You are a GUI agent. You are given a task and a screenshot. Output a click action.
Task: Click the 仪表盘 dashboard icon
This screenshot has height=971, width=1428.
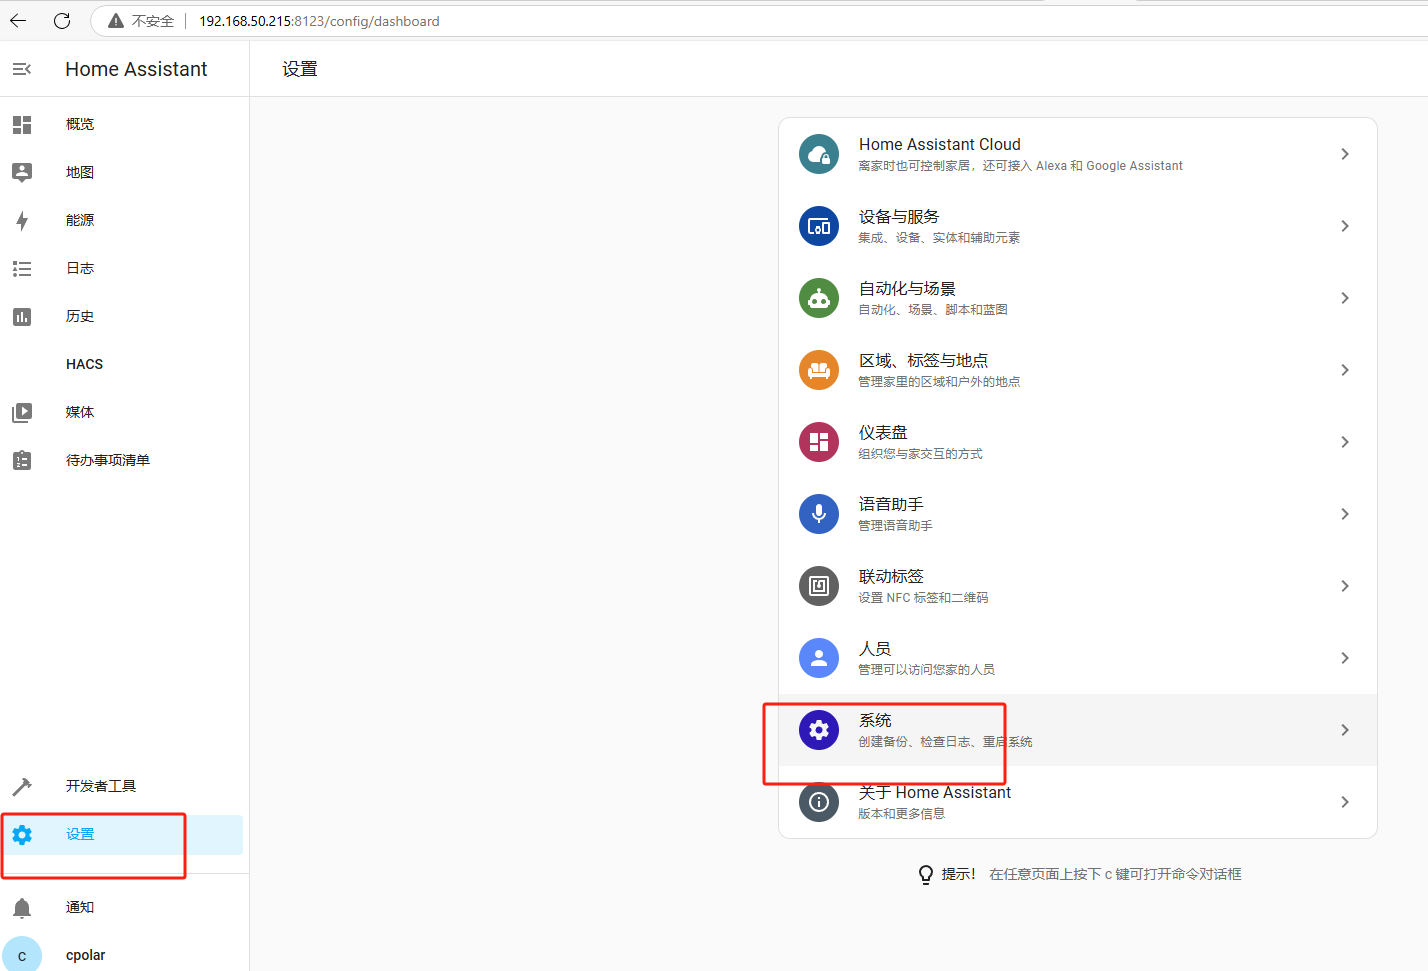[x=819, y=442]
